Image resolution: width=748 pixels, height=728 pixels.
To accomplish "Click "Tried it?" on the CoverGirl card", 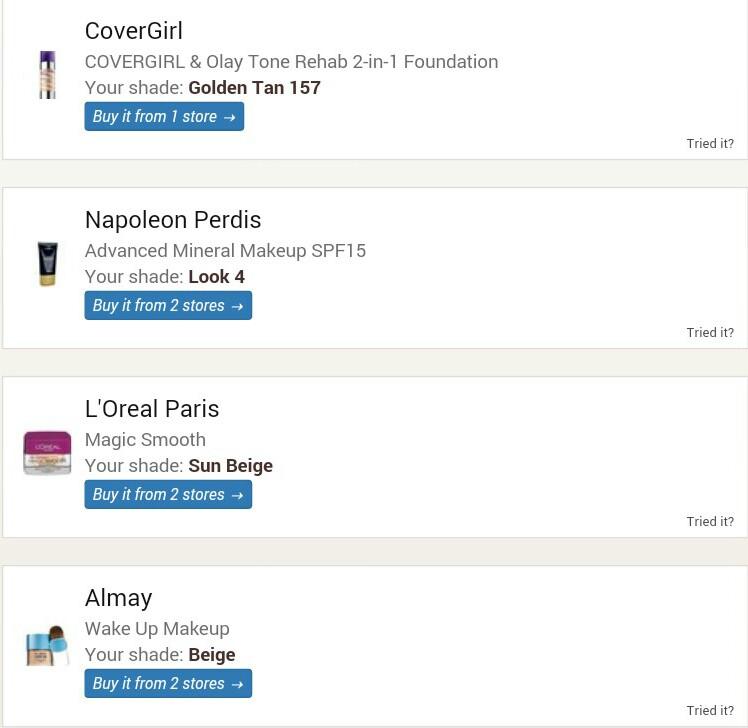I will click(x=709, y=144).
